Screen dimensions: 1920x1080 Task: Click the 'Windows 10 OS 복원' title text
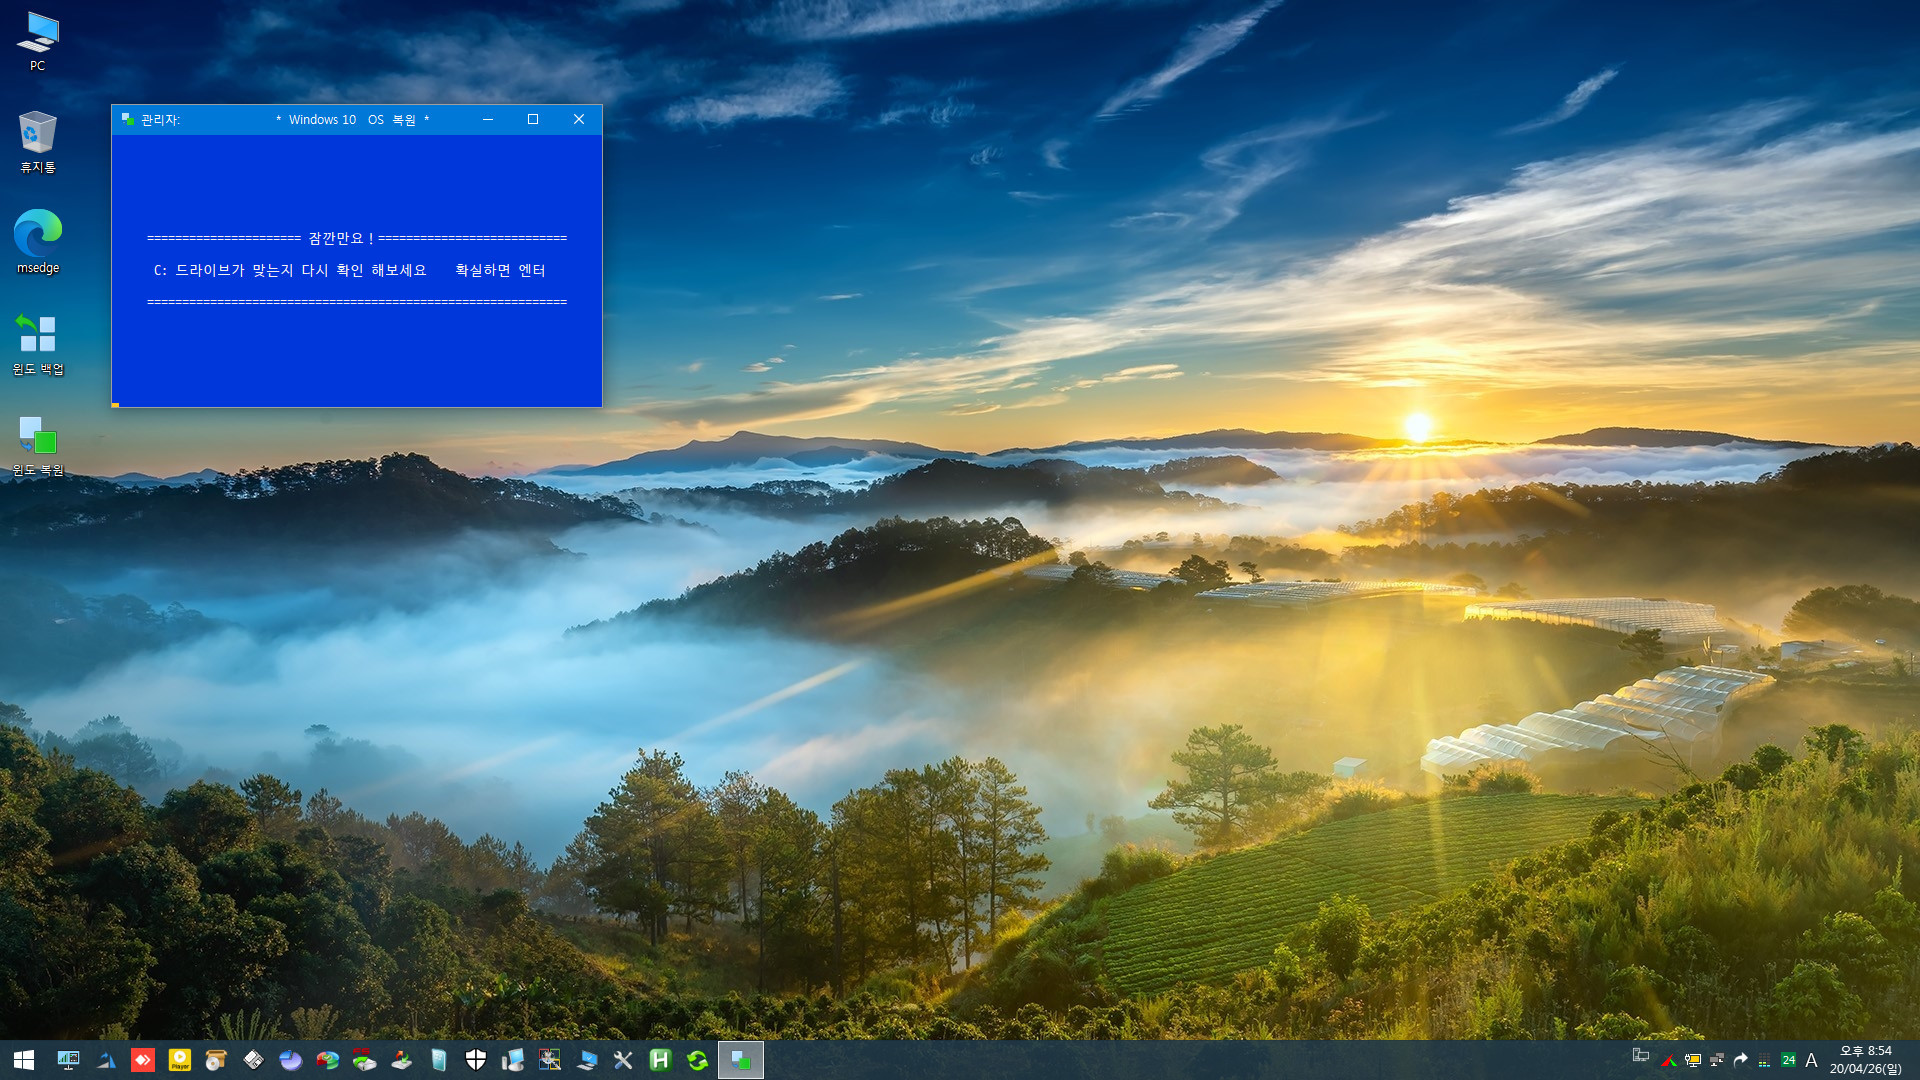point(352,120)
